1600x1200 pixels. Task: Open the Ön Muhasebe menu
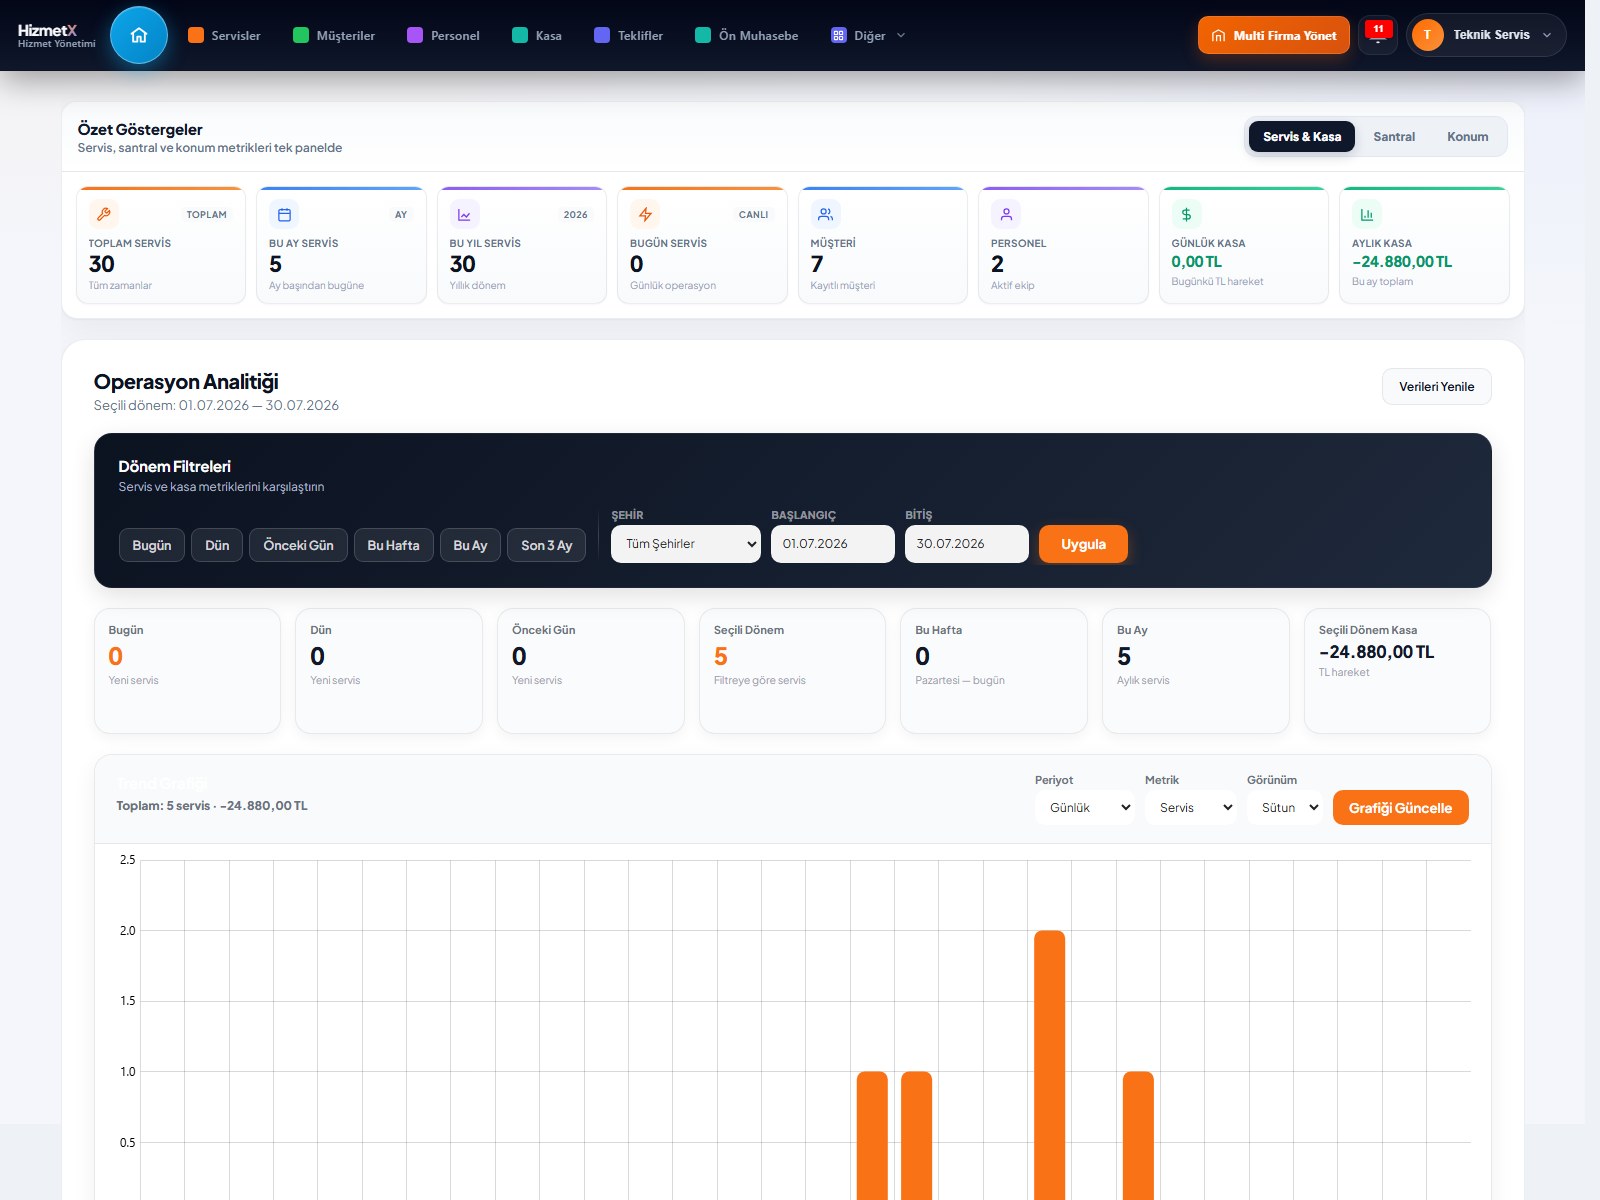click(746, 35)
